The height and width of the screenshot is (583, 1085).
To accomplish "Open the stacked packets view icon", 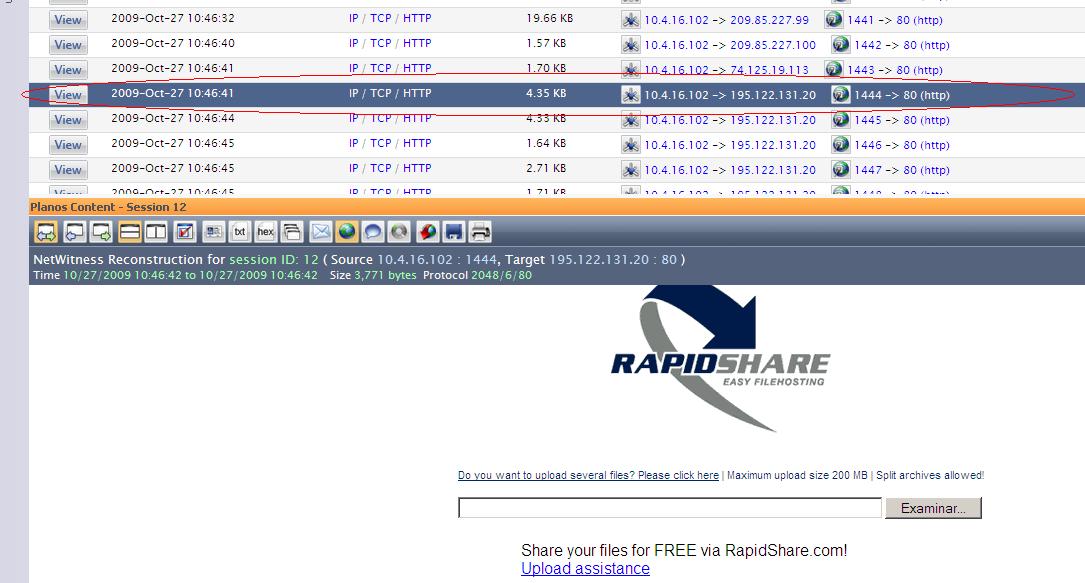I will point(292,232).
